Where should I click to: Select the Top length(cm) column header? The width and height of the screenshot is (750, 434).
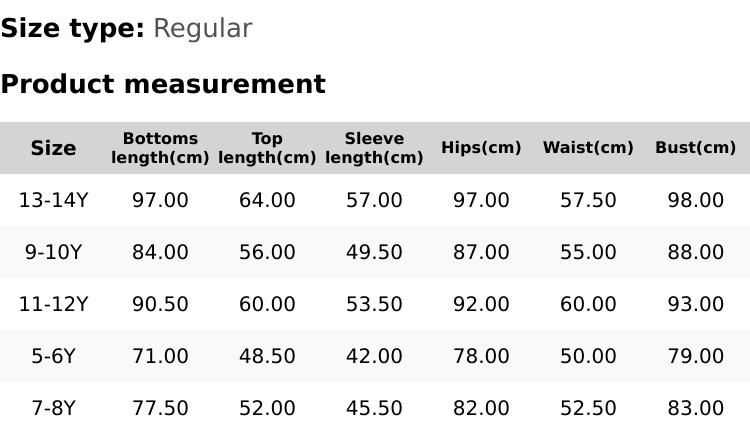click(x=267, y=148)
